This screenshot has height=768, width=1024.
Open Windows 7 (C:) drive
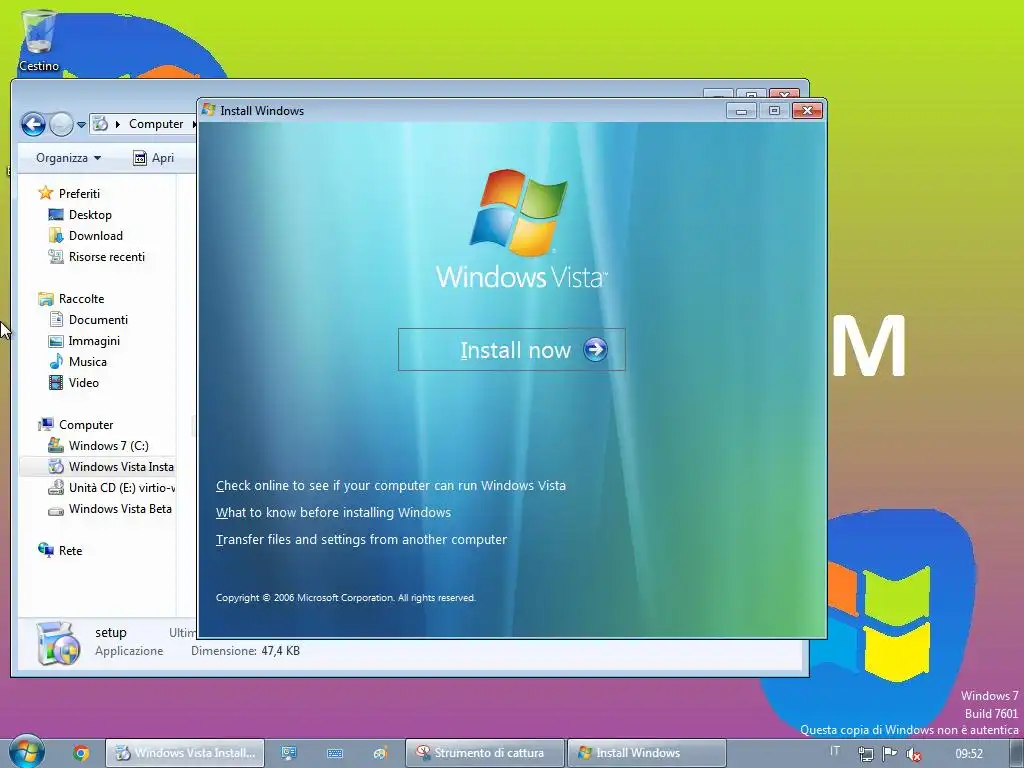pyautogui.click(x=108, y=445)
